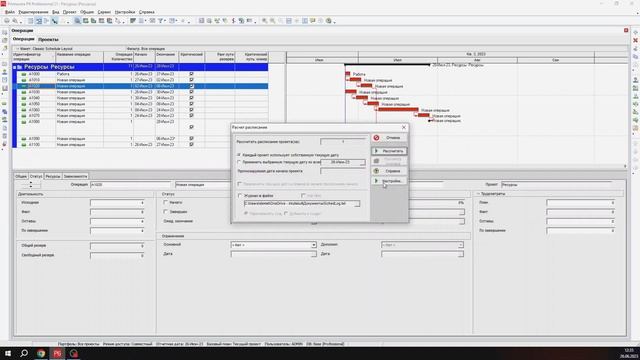Click the zoom in timescale icon
This screenshot has width=640, height=360.
(x=265, y=21)
